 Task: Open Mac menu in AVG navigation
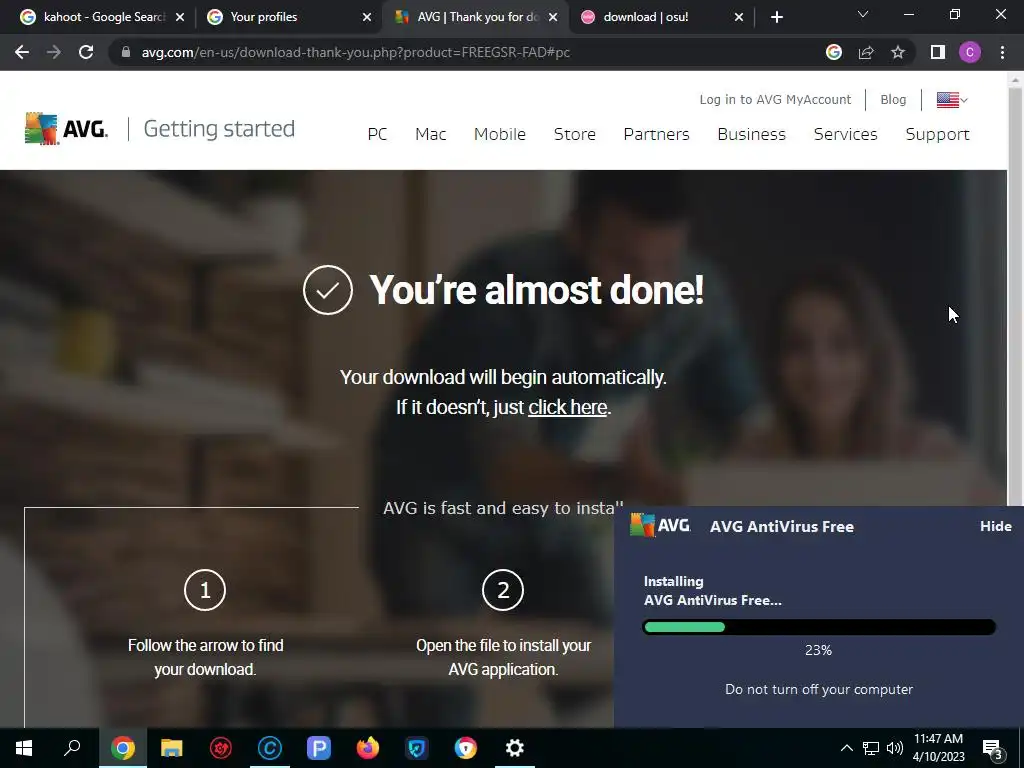430,134
